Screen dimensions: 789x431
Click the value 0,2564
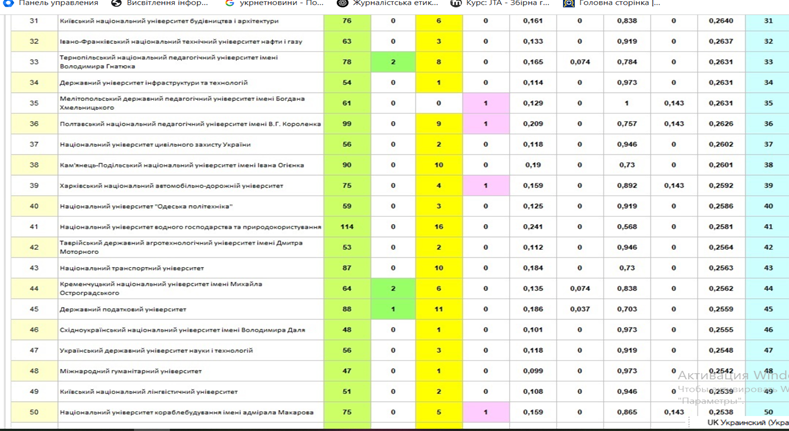tap(721, 247)
